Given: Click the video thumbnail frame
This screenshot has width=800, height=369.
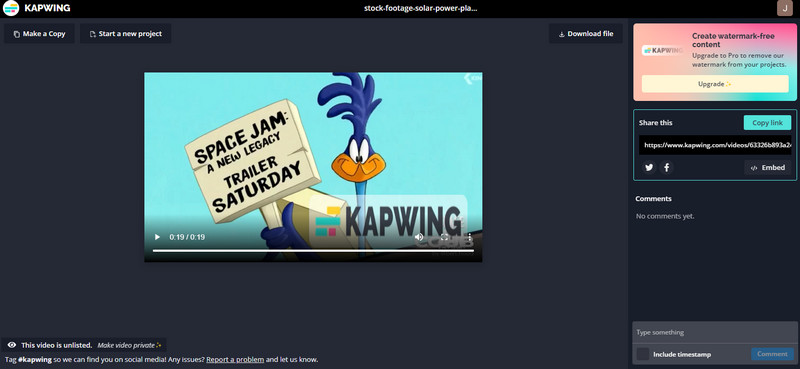Looking at the screenshot, I should [313, 167].
